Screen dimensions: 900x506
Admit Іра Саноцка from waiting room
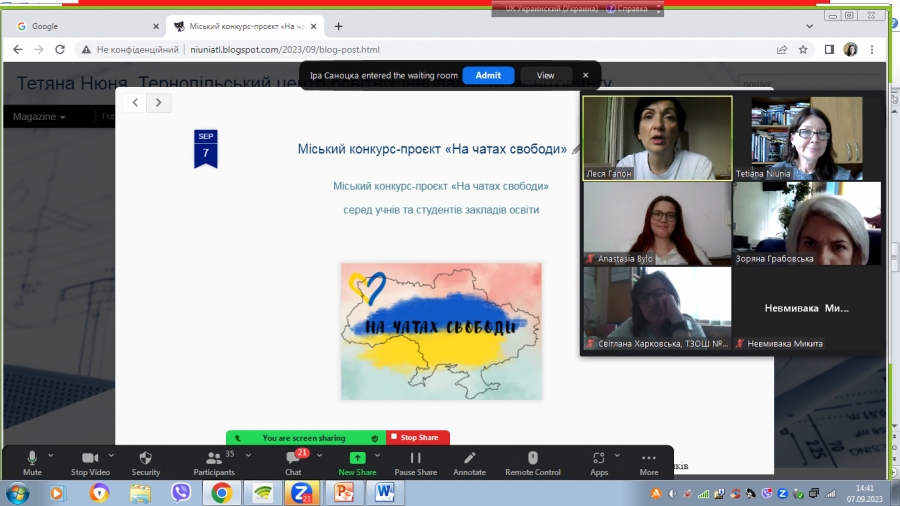point(488,75)
